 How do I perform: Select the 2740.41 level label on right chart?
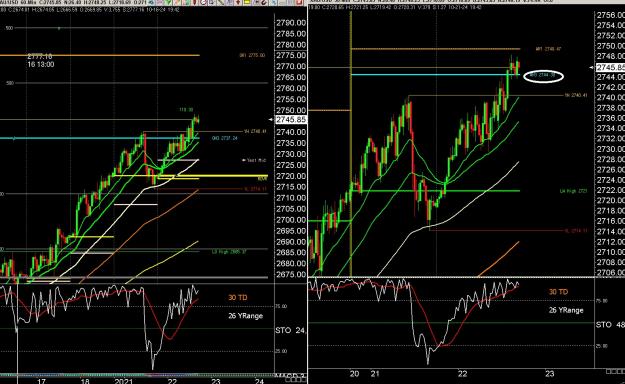576,95
